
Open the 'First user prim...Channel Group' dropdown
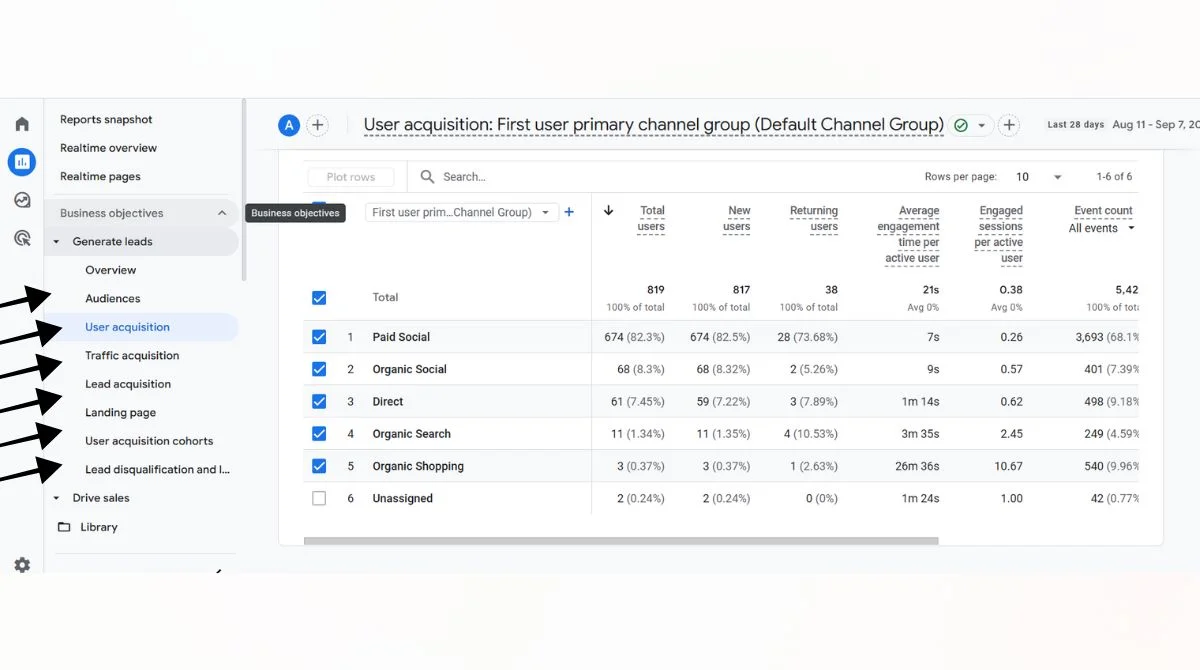point(462,212)
